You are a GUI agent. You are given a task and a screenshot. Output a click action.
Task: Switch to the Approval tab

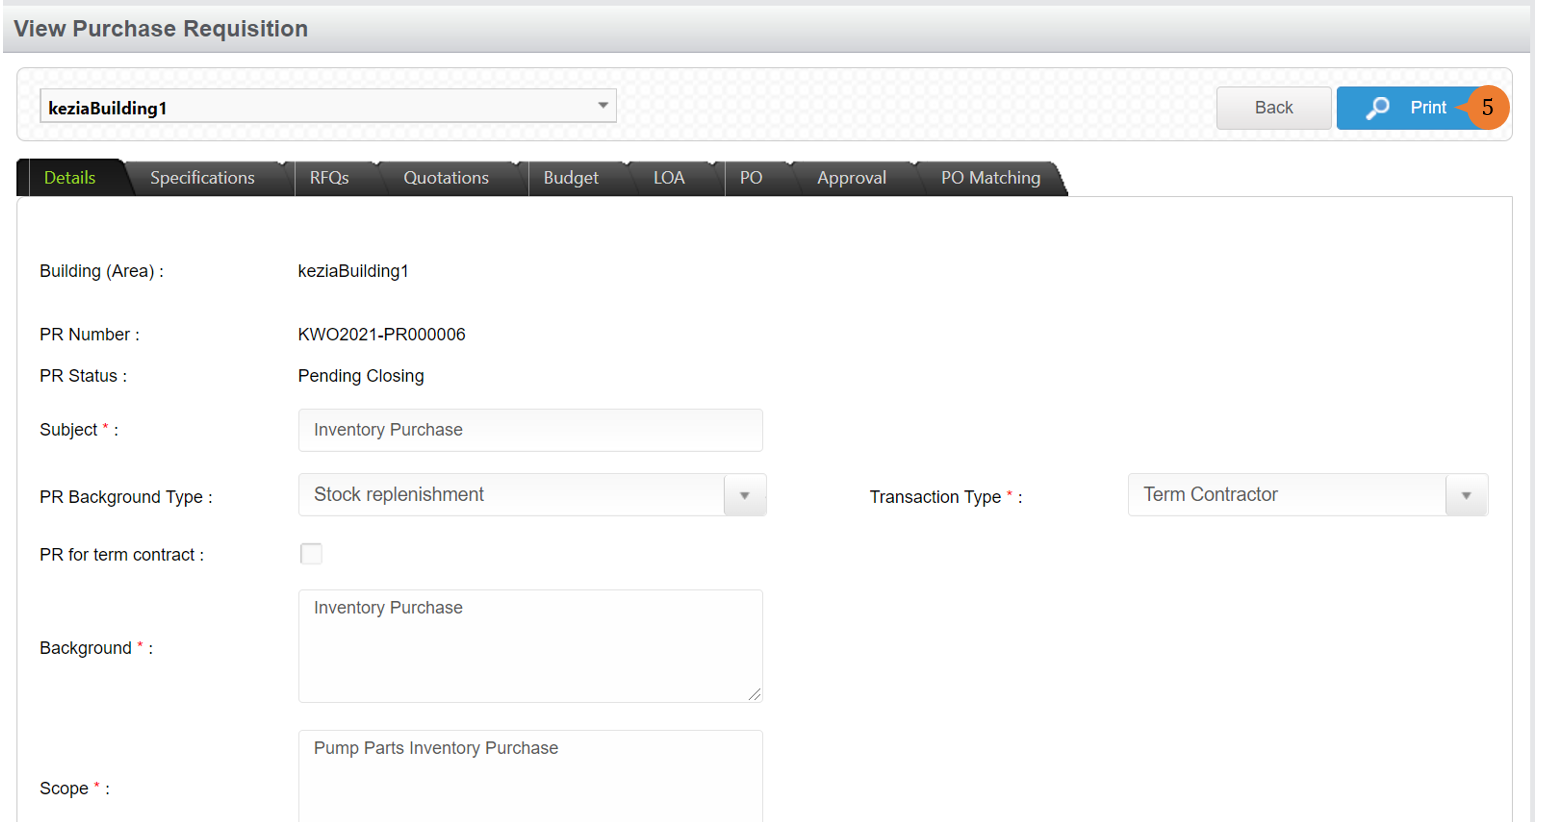[x=851, y=178]
